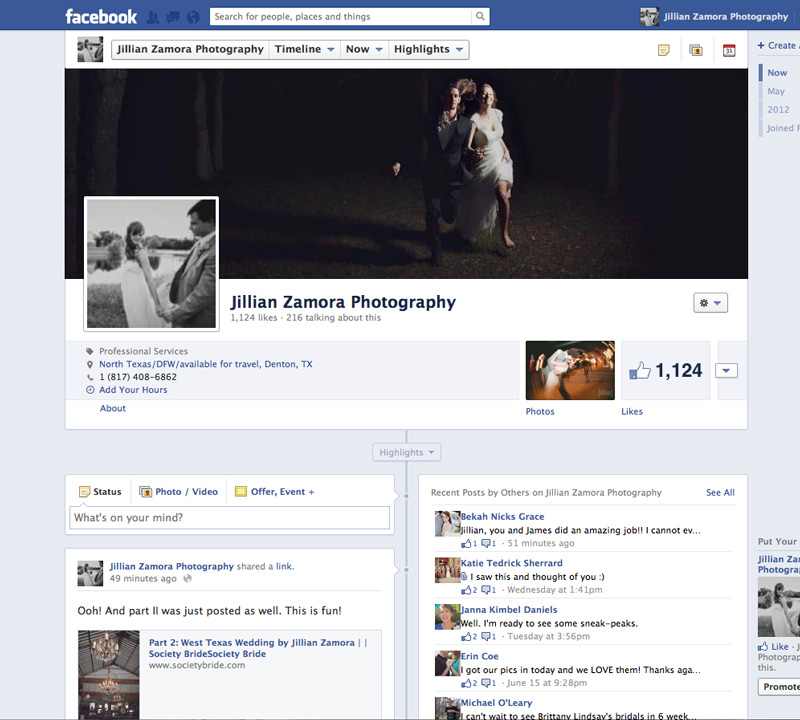800x720 pixels.
Task: Click Erin Coe's avatar
Action: coord(447,663)
